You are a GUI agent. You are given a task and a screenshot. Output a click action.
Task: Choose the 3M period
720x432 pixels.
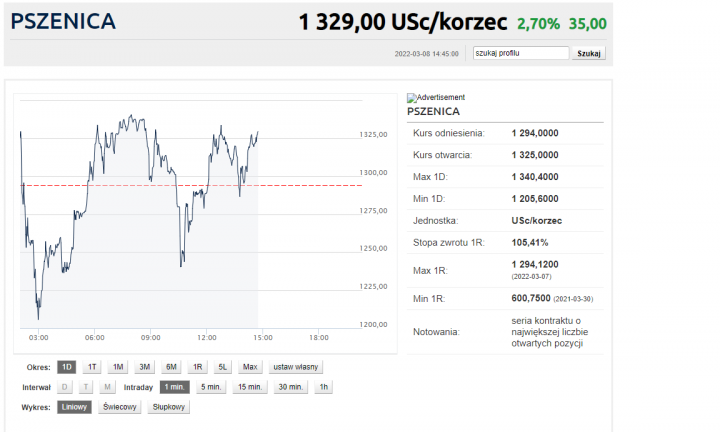145,367
